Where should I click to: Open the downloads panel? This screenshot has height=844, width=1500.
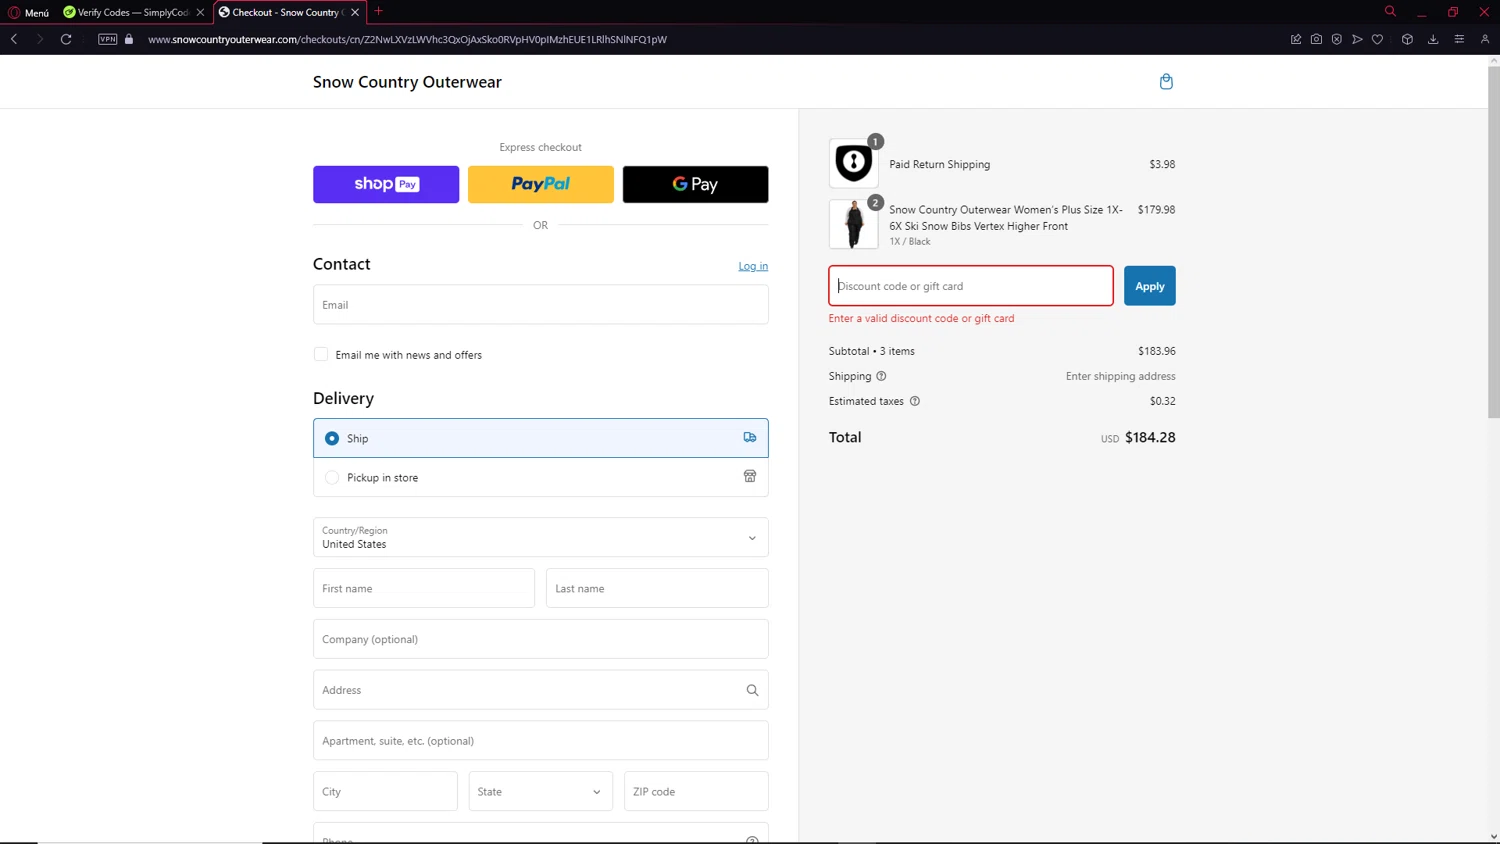point(1433,39)
